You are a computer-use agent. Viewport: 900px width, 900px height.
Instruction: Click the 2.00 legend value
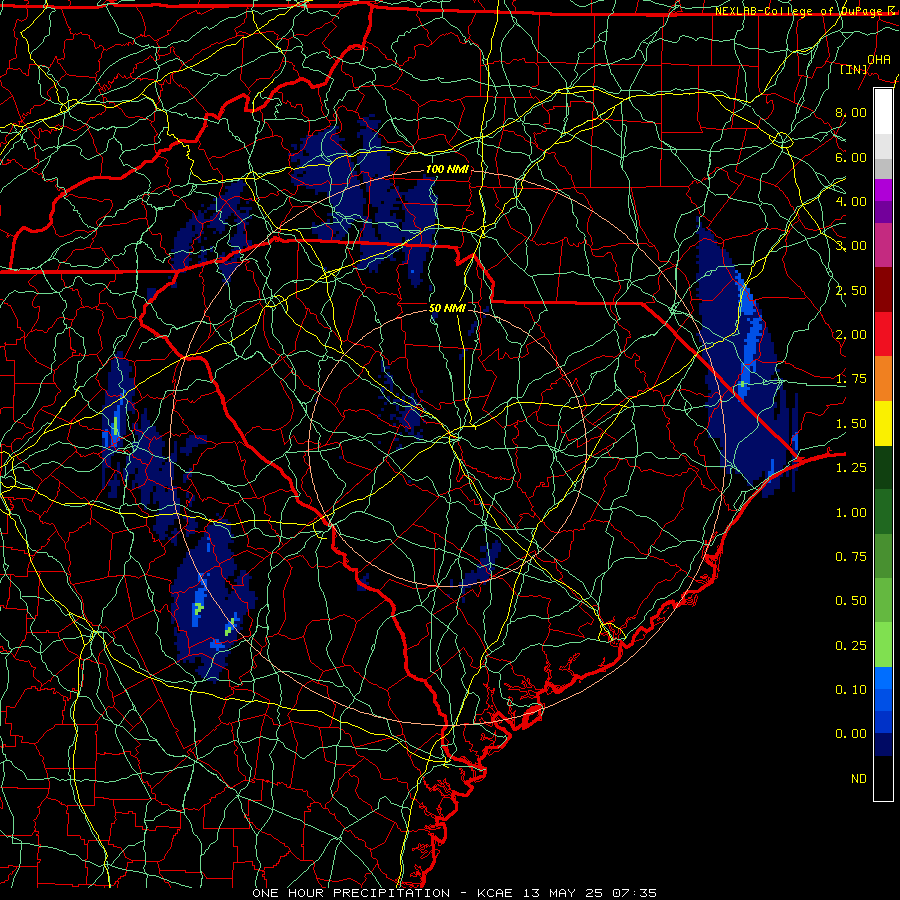(x=851, y=335)
